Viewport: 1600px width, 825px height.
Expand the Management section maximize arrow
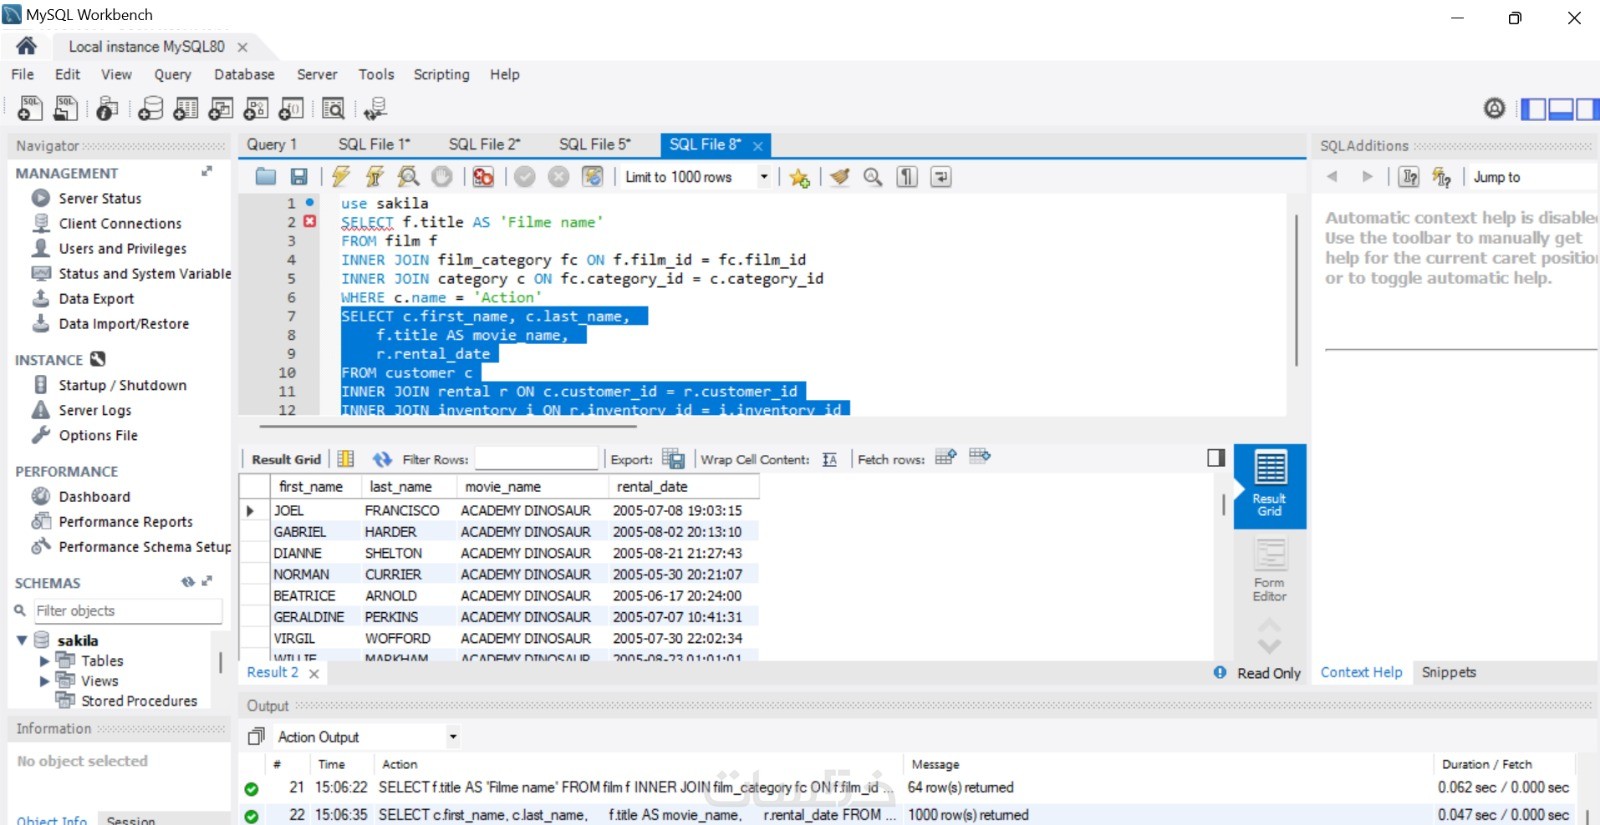point(207,172)
